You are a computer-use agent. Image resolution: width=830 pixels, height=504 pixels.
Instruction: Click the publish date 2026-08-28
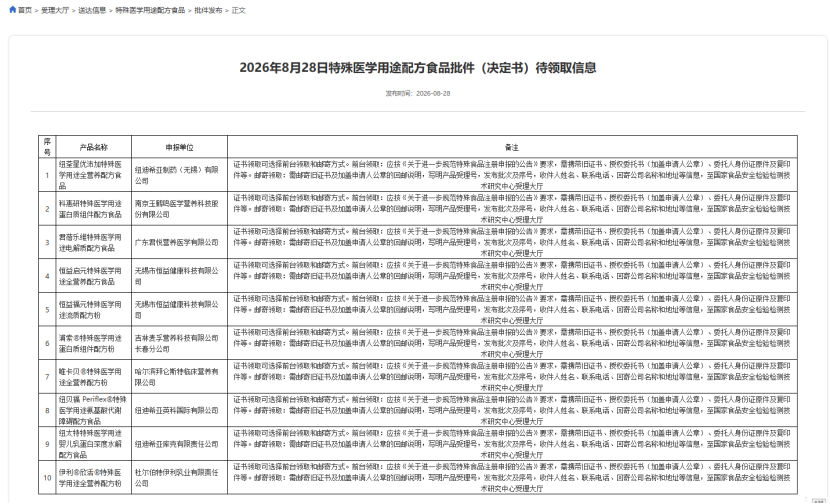pos(433,93)
